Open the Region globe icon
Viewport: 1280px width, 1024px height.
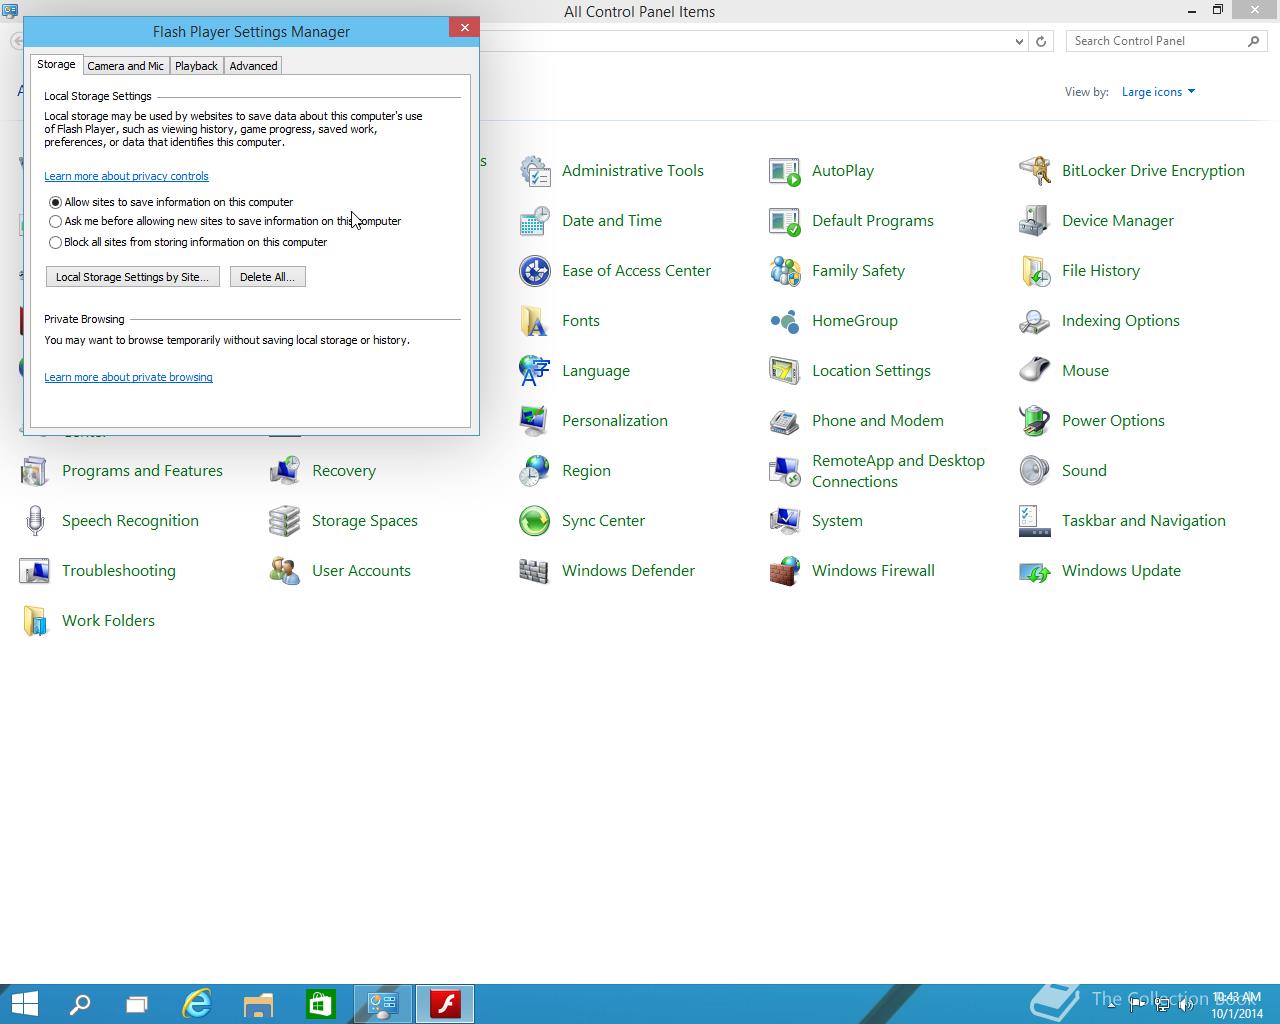pyautogui.click(x=535, y=471)
